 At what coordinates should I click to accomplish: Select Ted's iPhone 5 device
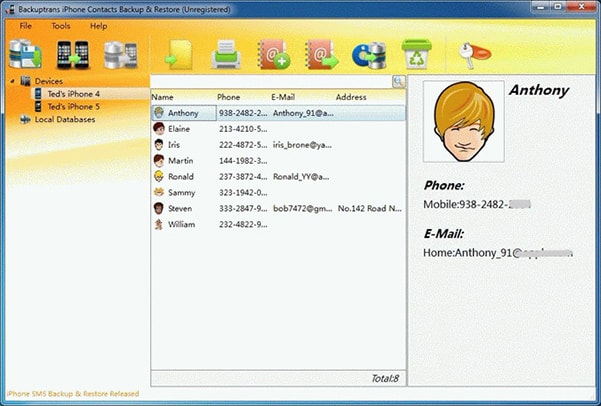click(73, 106)
